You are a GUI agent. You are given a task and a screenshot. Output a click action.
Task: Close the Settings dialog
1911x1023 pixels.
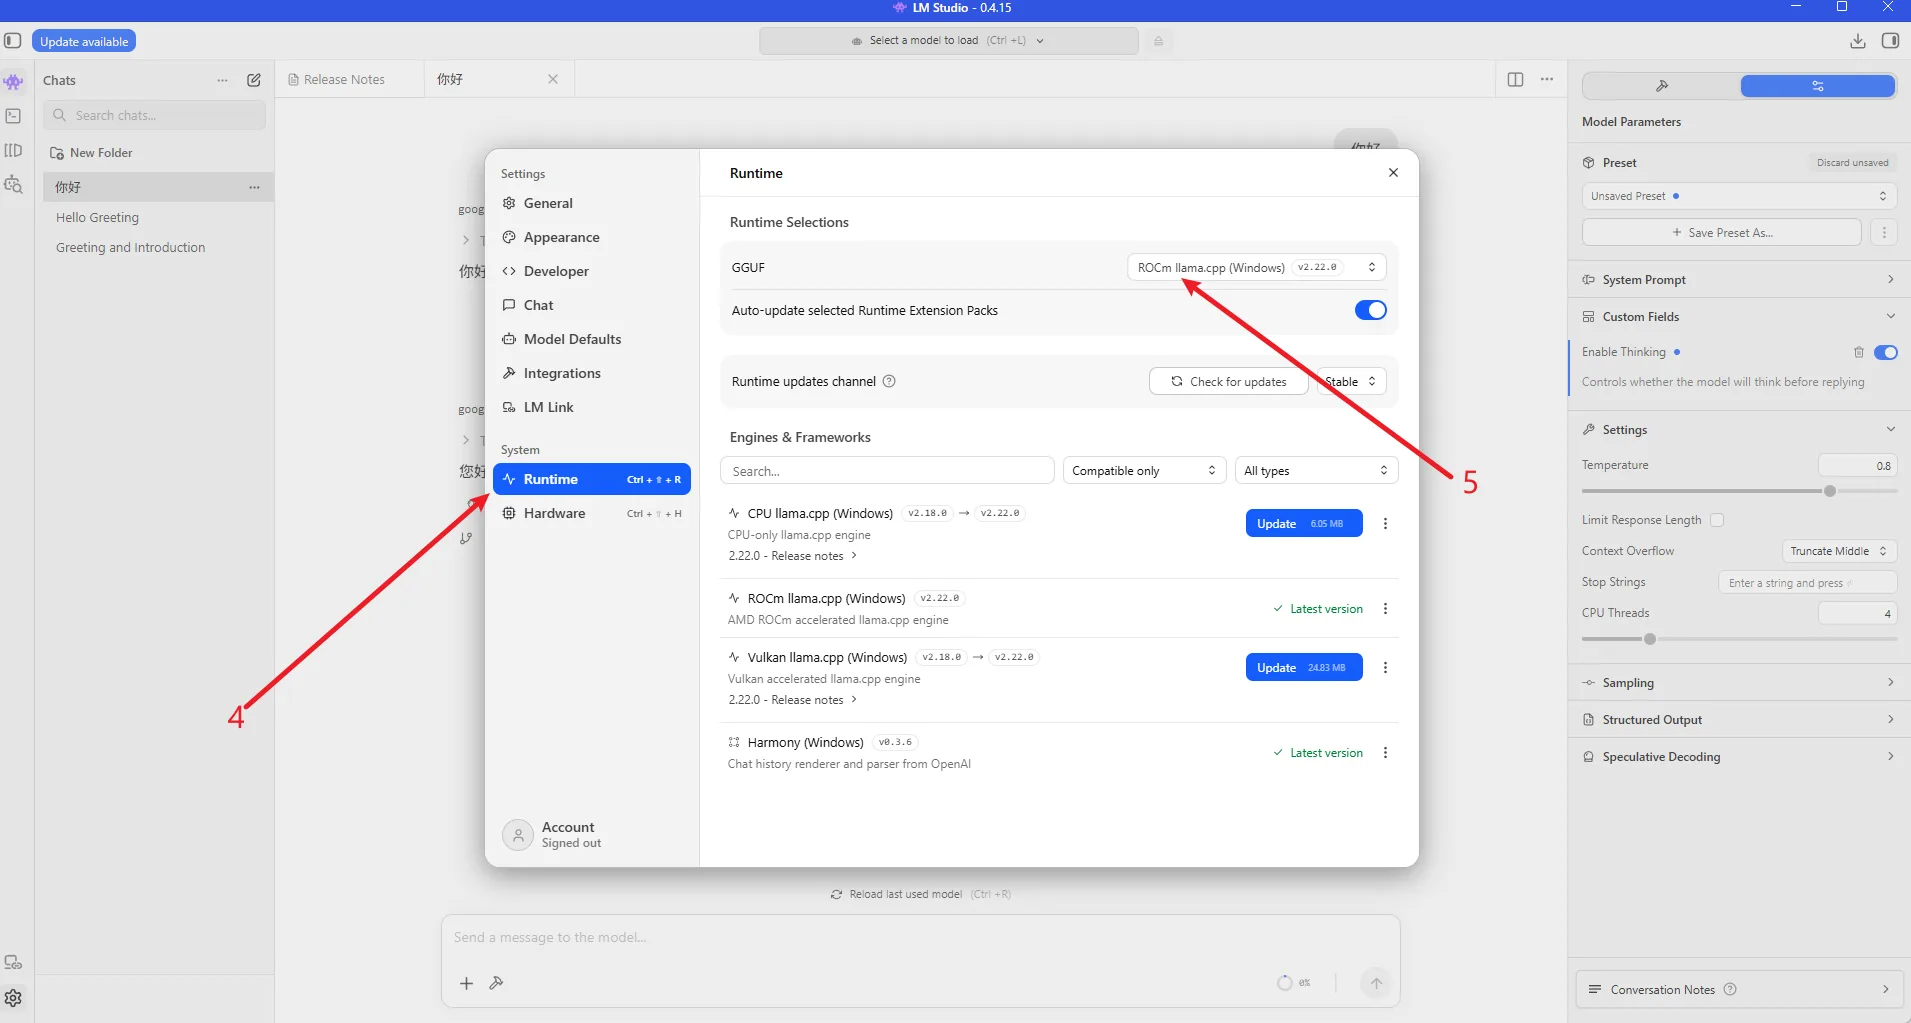point(1393,173)
